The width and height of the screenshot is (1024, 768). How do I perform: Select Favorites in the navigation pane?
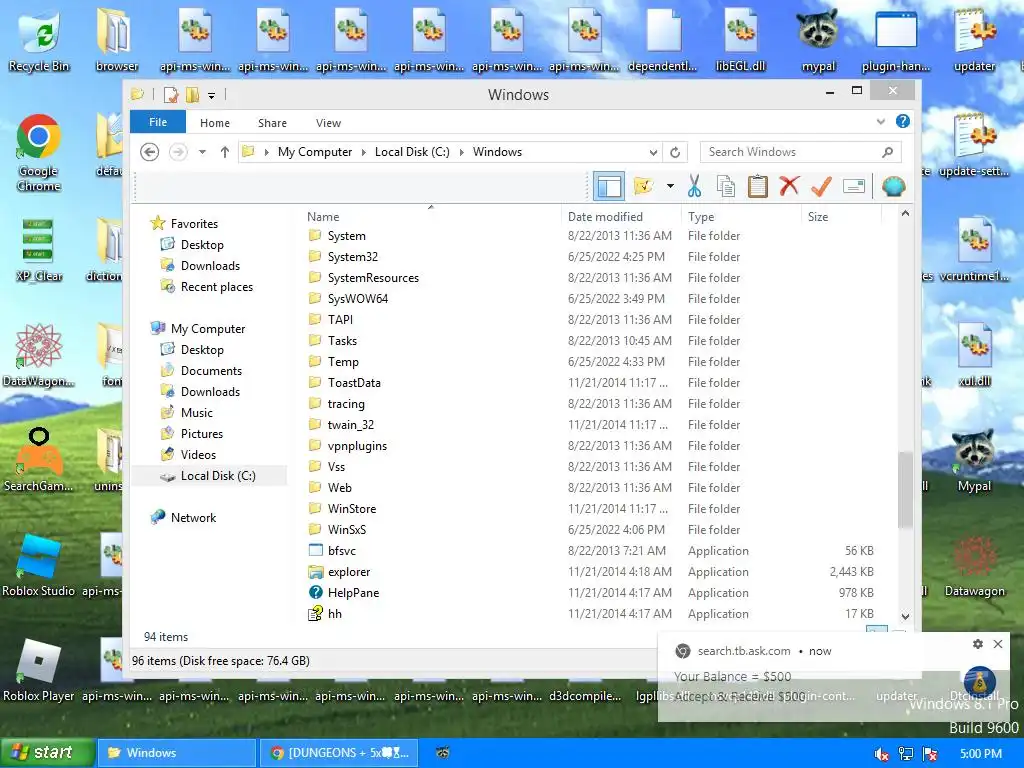point(194,224)
